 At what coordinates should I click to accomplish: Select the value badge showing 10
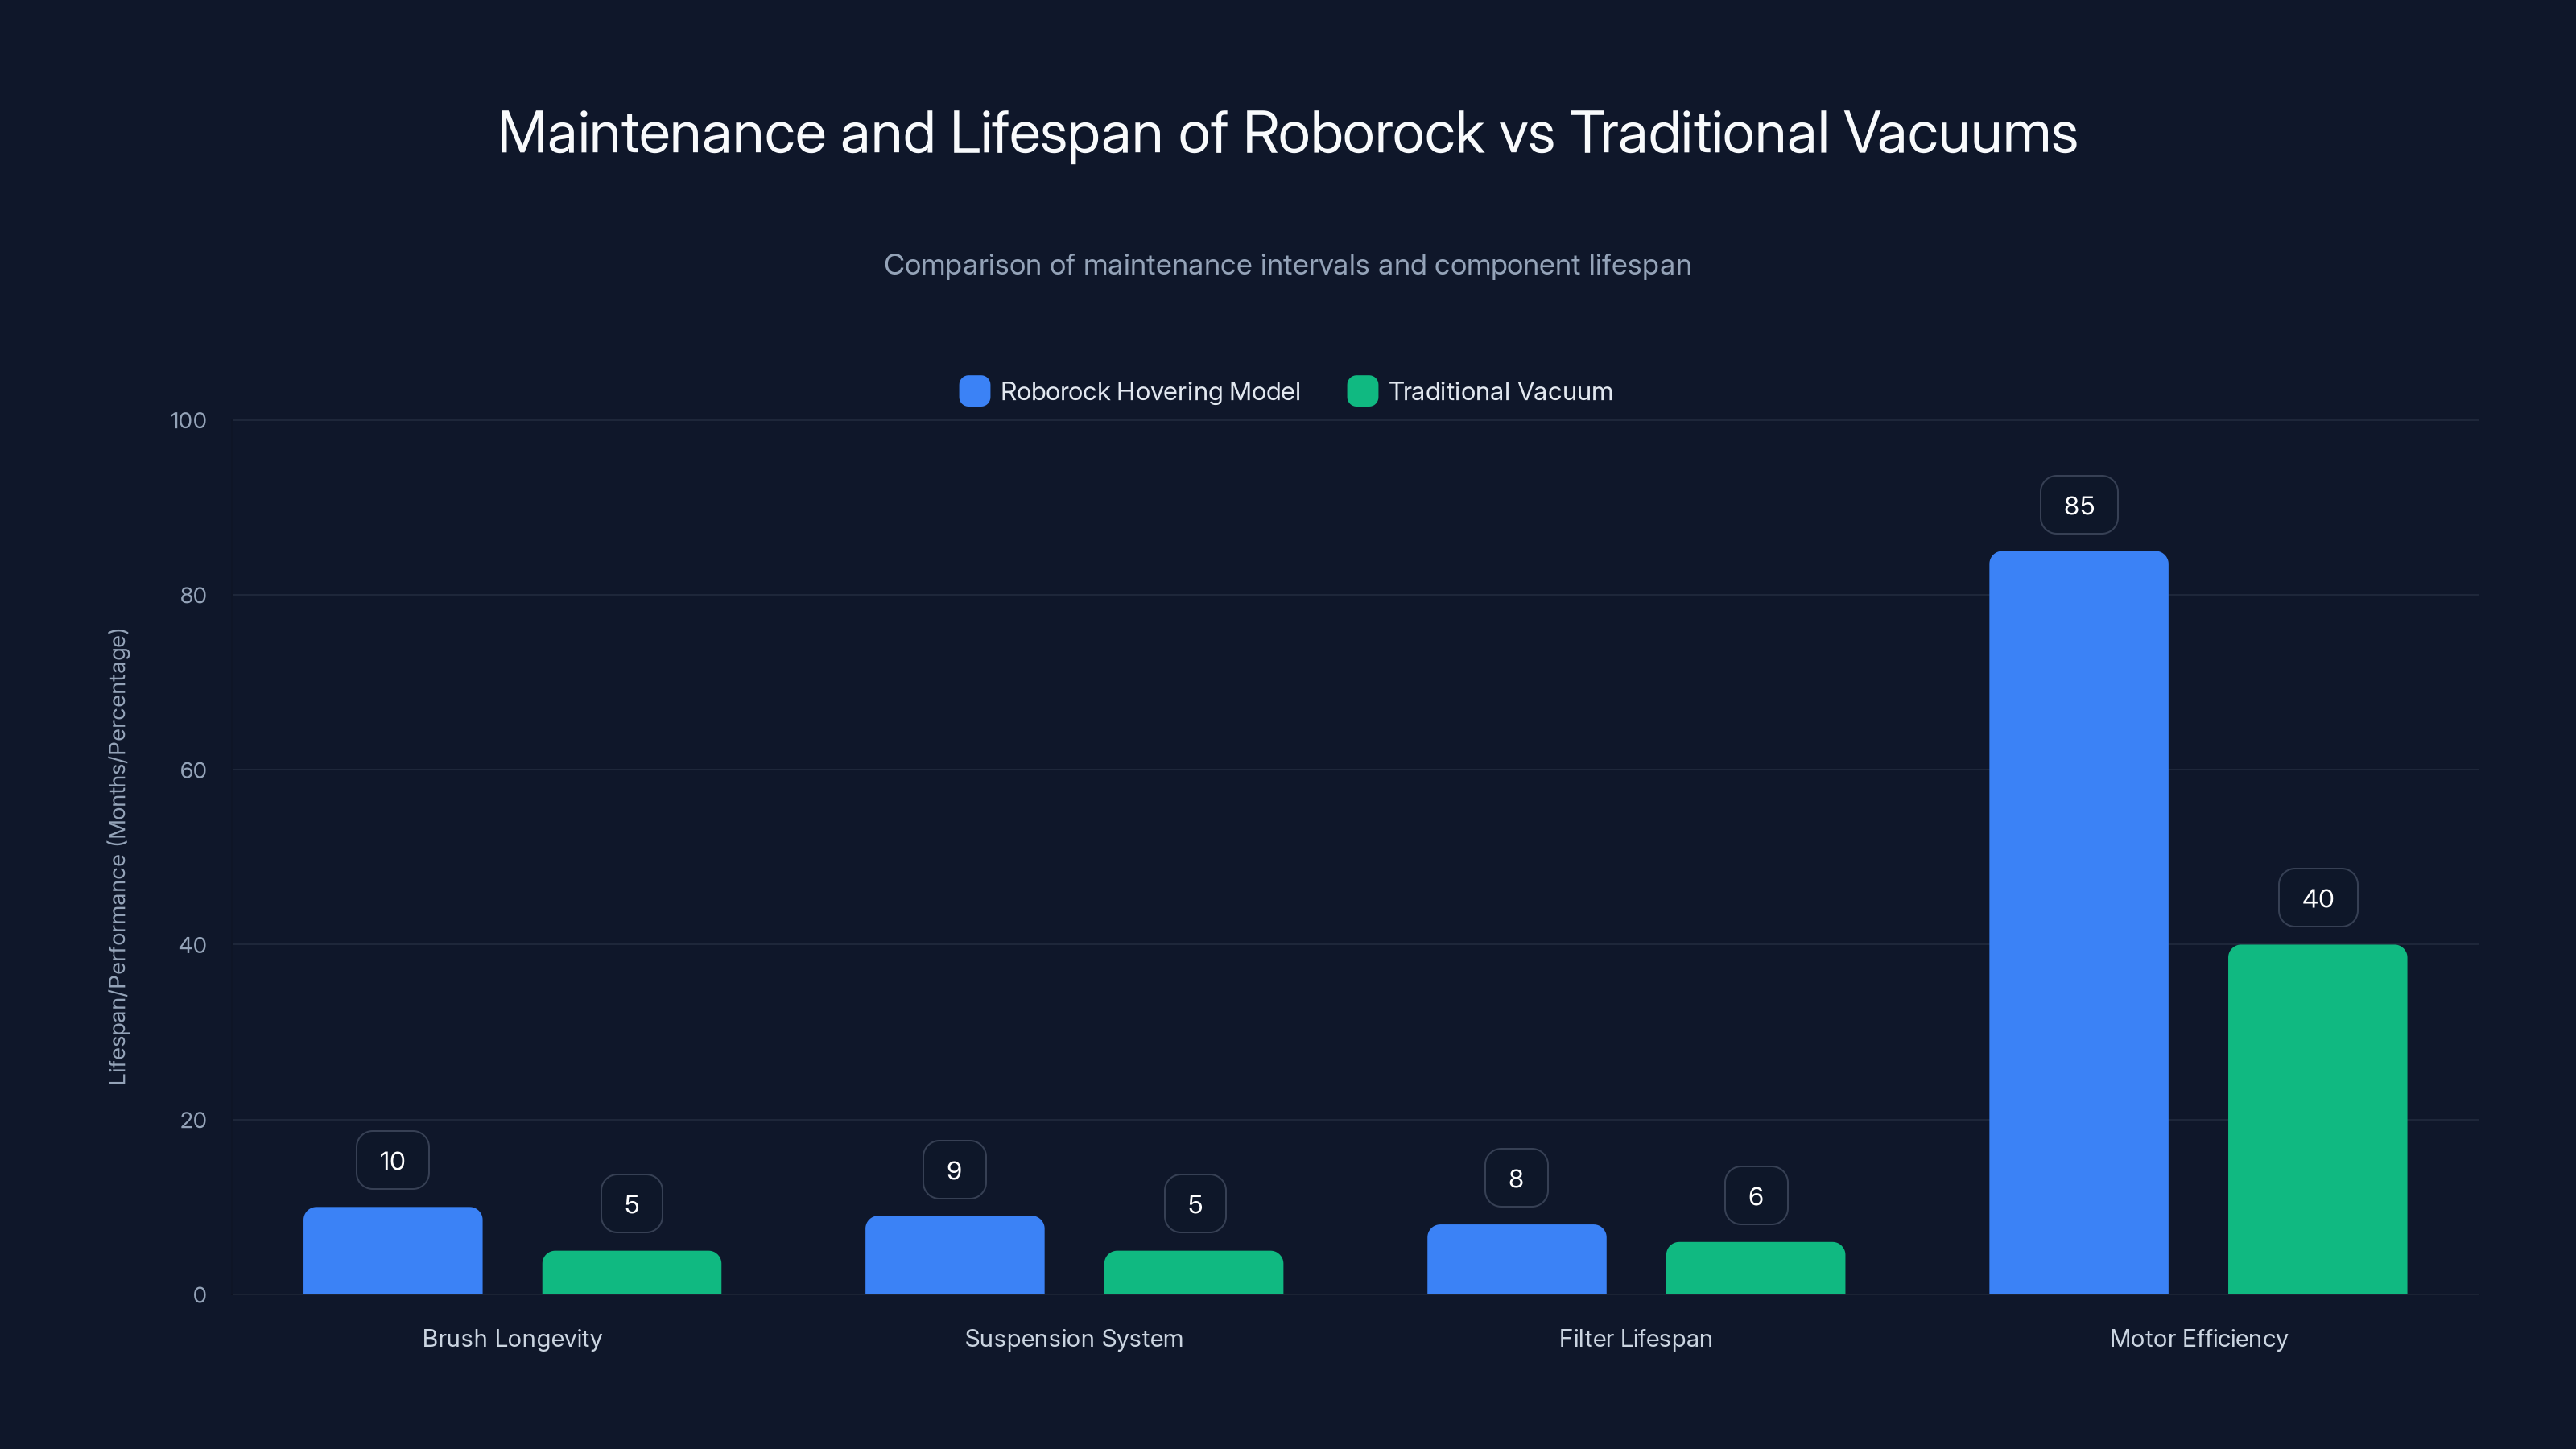click(392, 1160)
